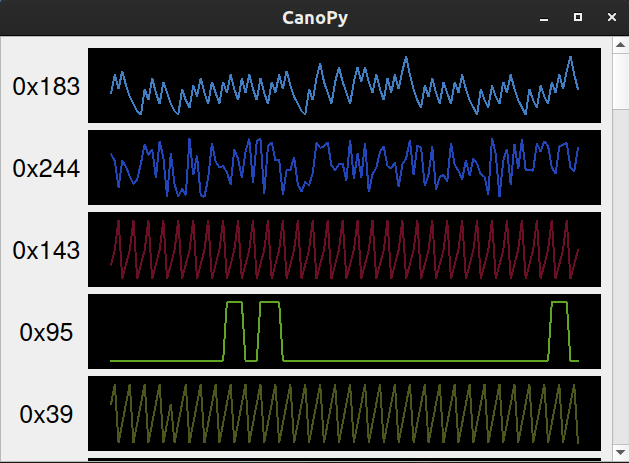The height and width of the screenshot is (463, 629).
Task: Select the 0x244 message ID label
Action: [46, 168]
